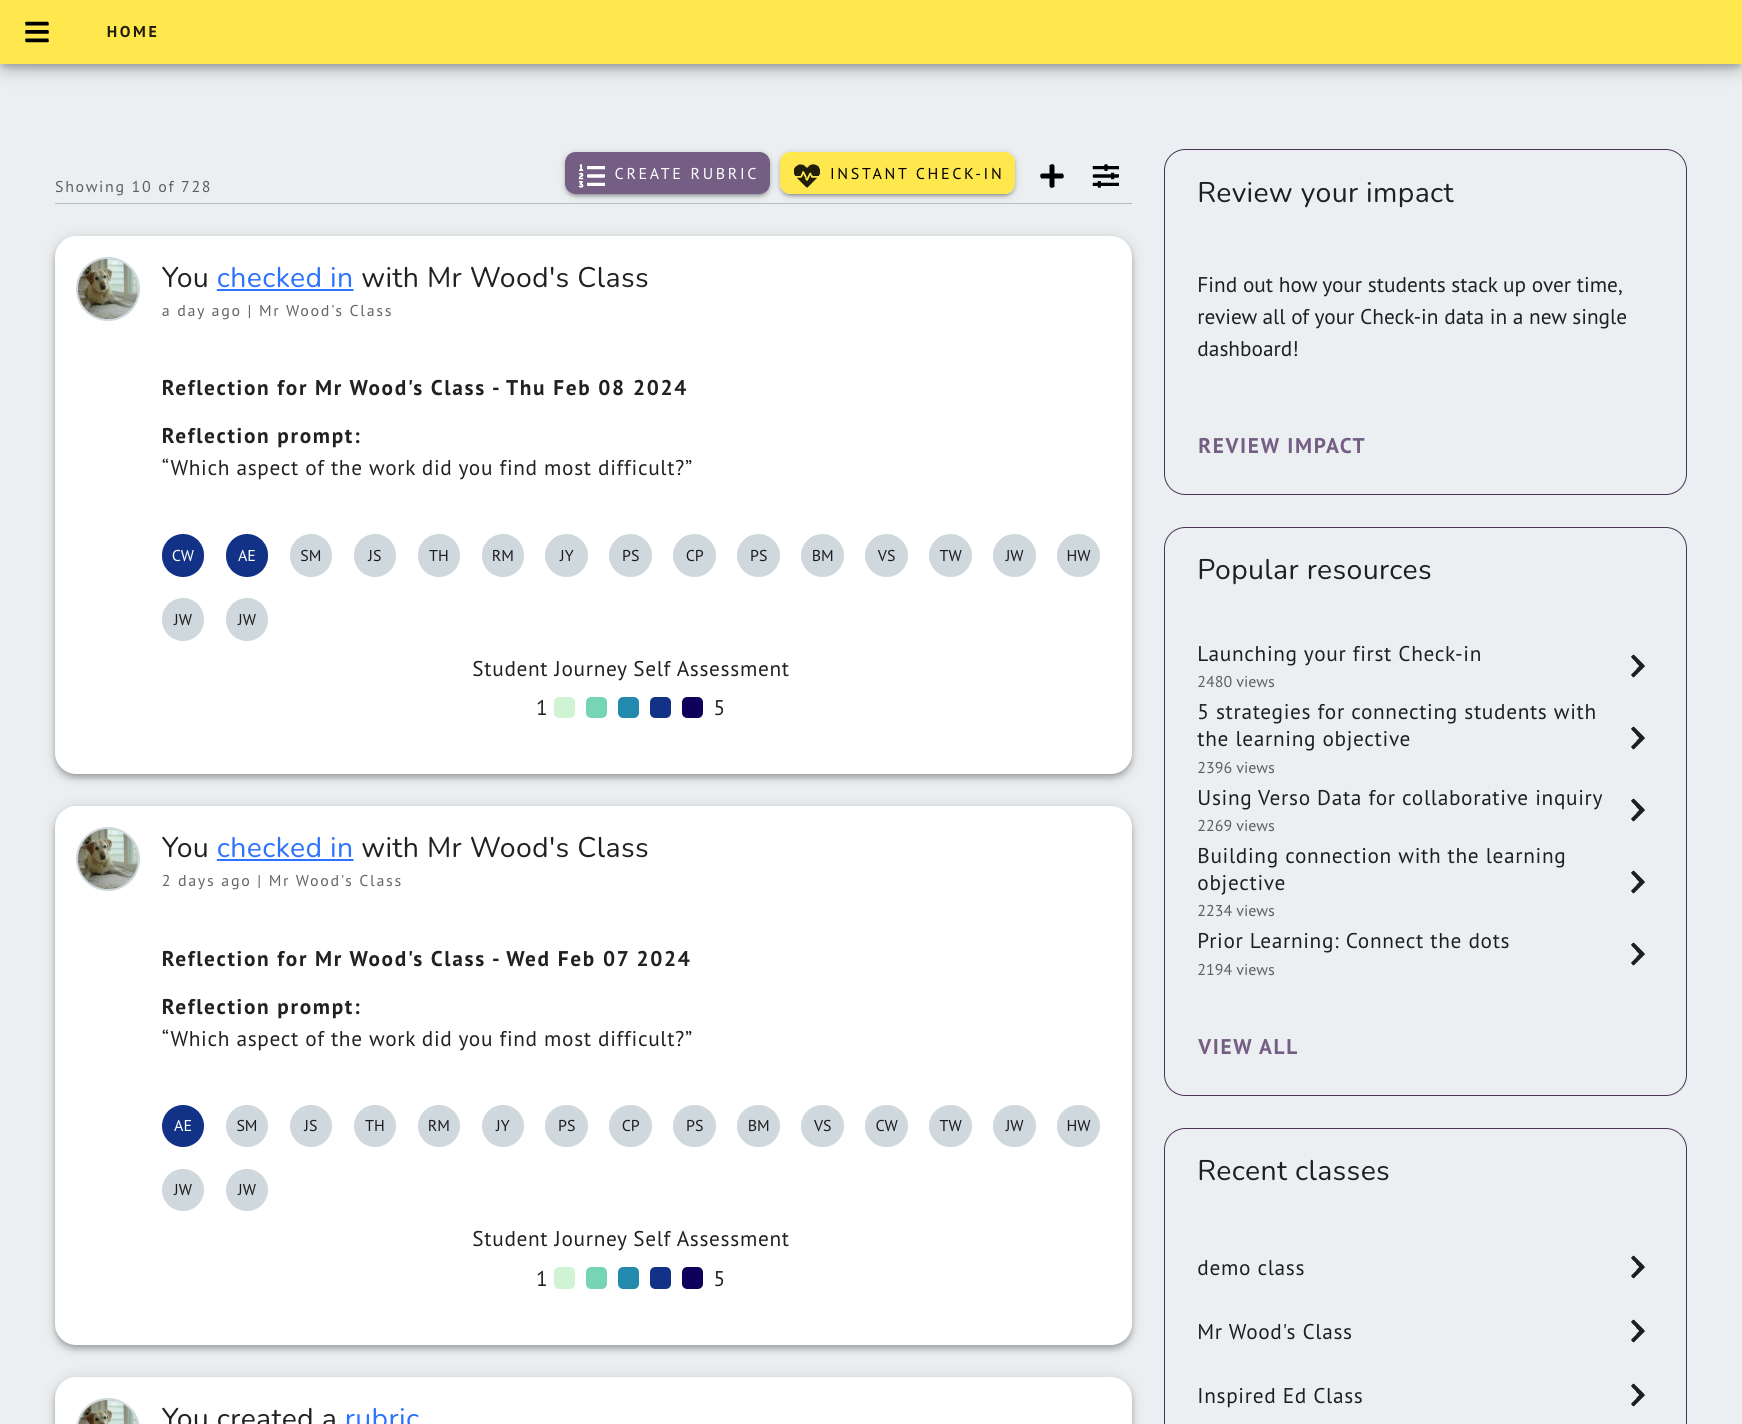This screenshot has height=1424, width=1742.
Task: Select student VS in Feb 07 reflection
Action: click(x=823, y=1126)
